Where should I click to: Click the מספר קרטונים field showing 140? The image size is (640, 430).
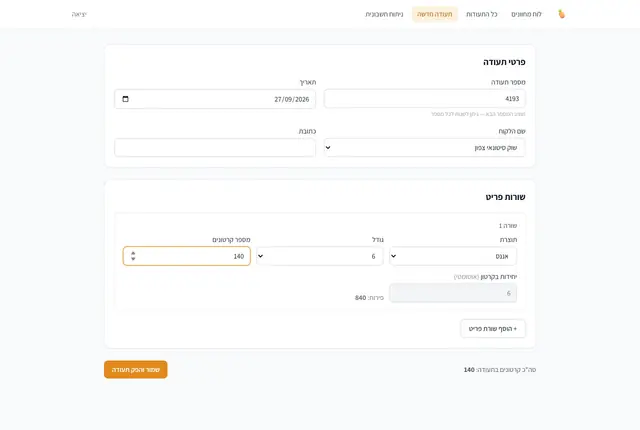pos(187,256)
